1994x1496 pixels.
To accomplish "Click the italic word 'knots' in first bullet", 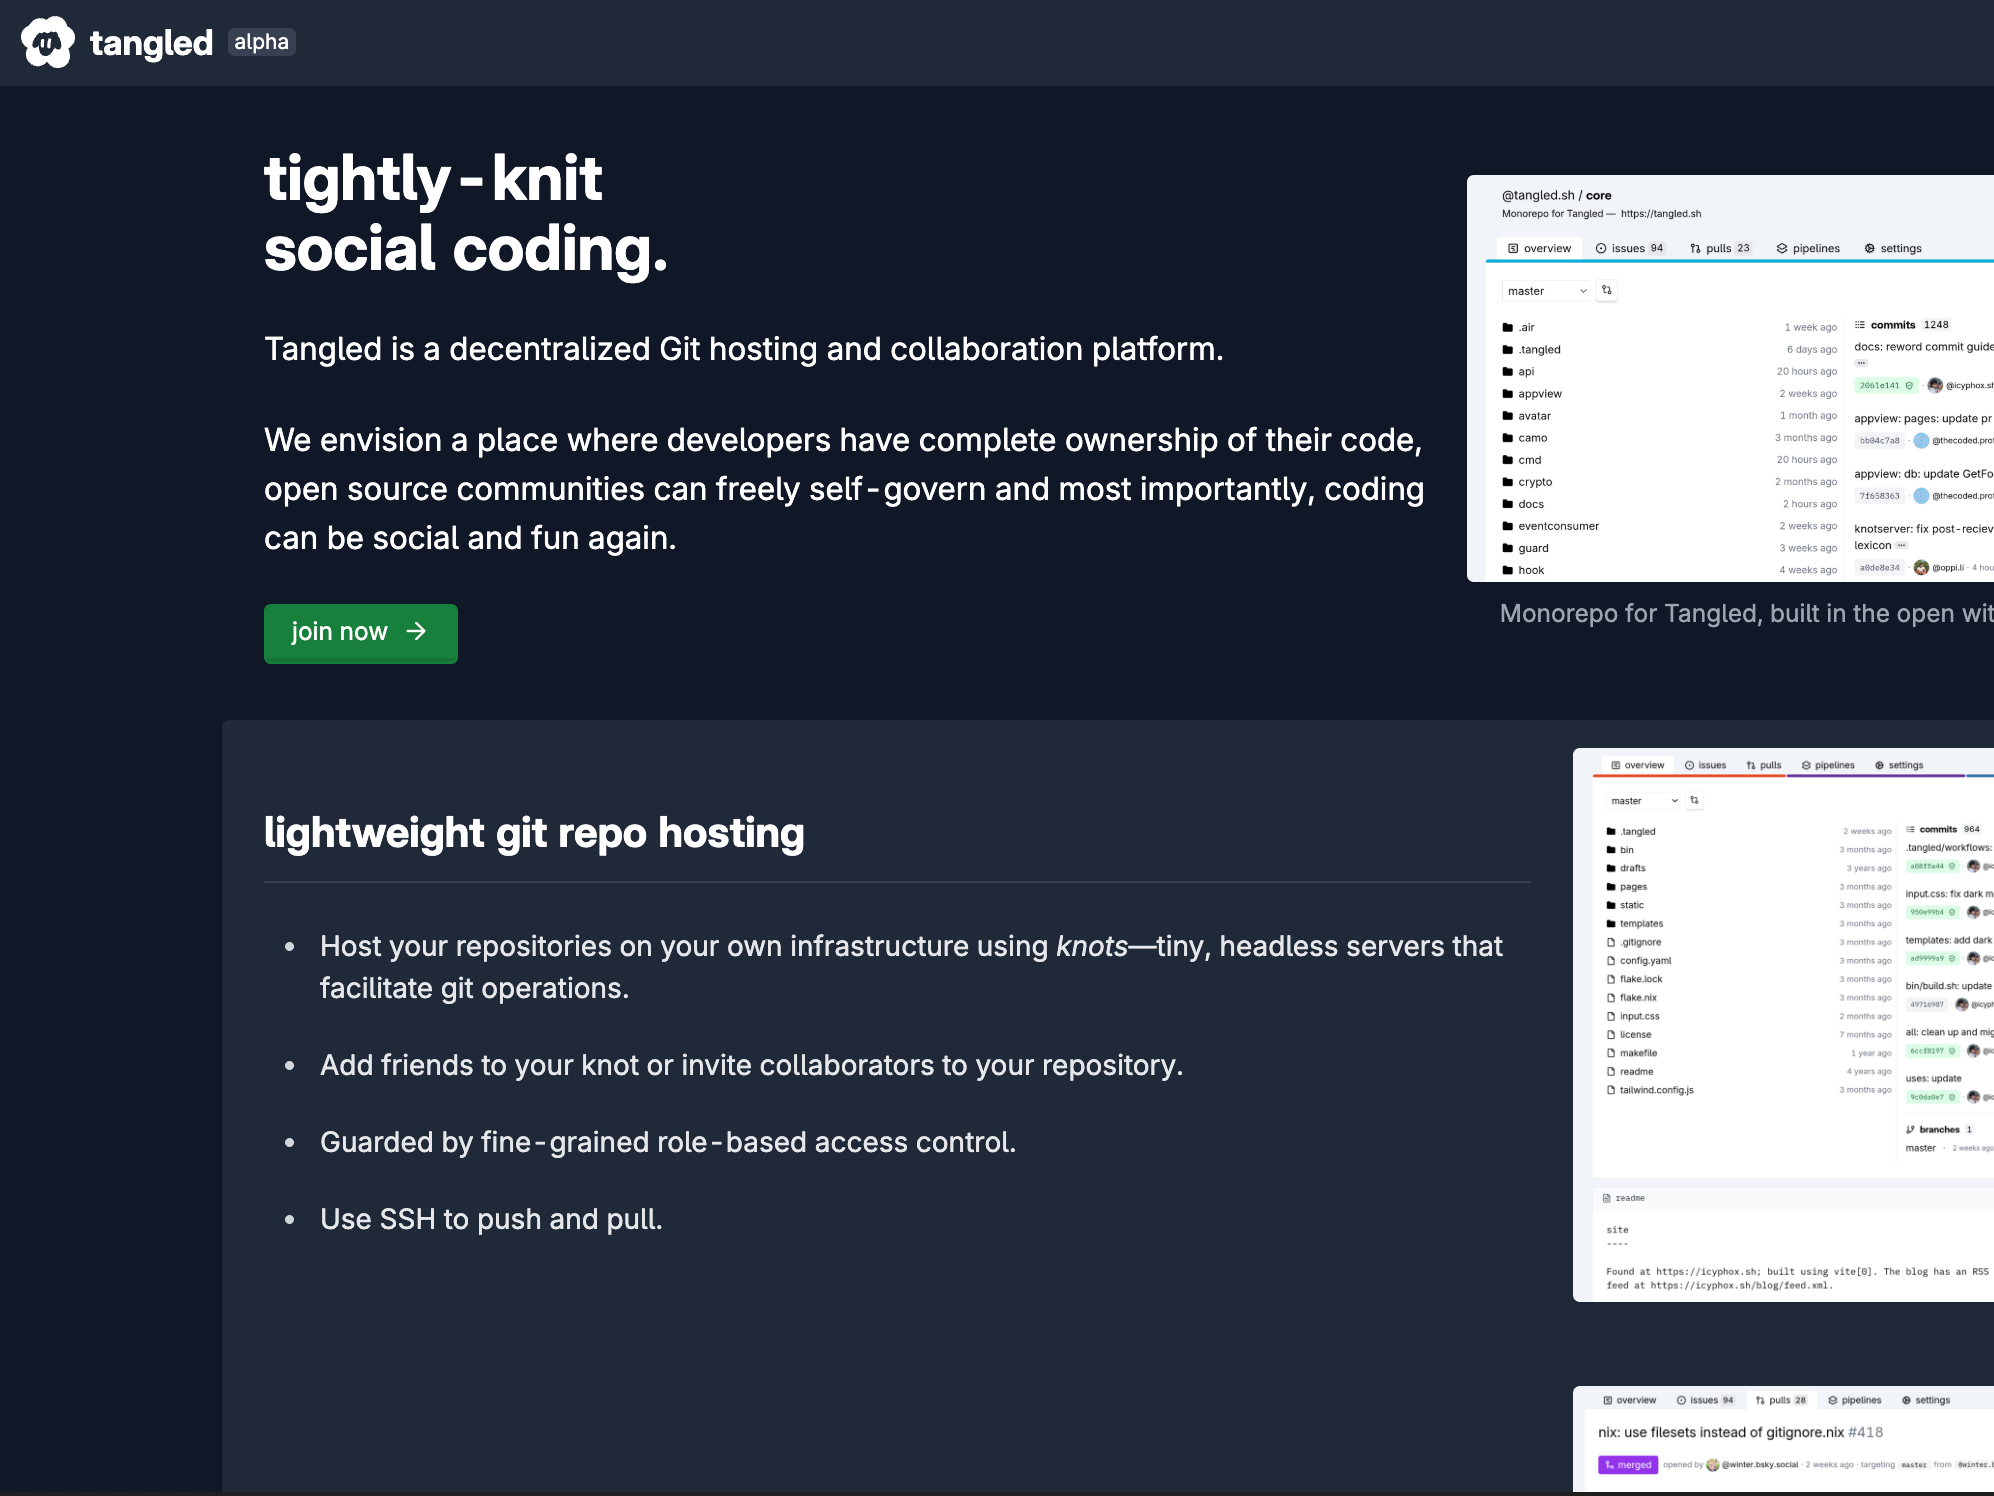I will 1092,946.
